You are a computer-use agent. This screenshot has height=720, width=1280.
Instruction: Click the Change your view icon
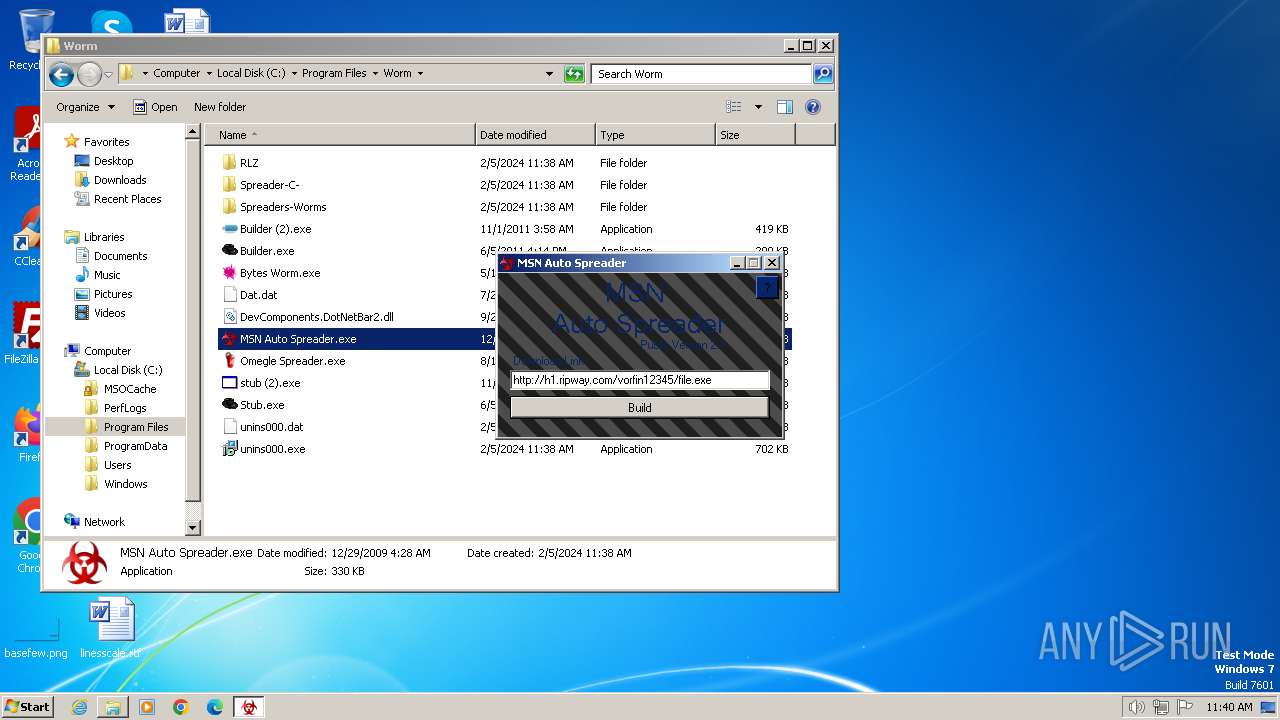coord(734,107)
